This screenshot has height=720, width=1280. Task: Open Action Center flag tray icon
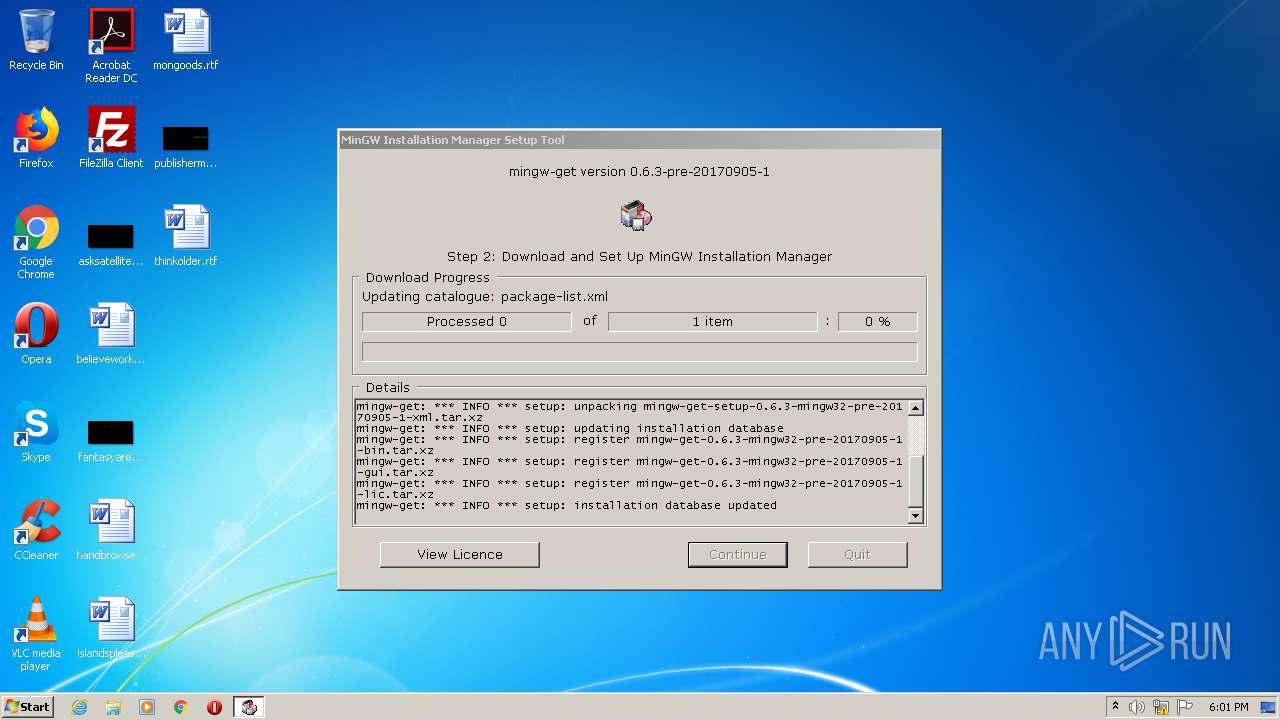pos(1185,707)
